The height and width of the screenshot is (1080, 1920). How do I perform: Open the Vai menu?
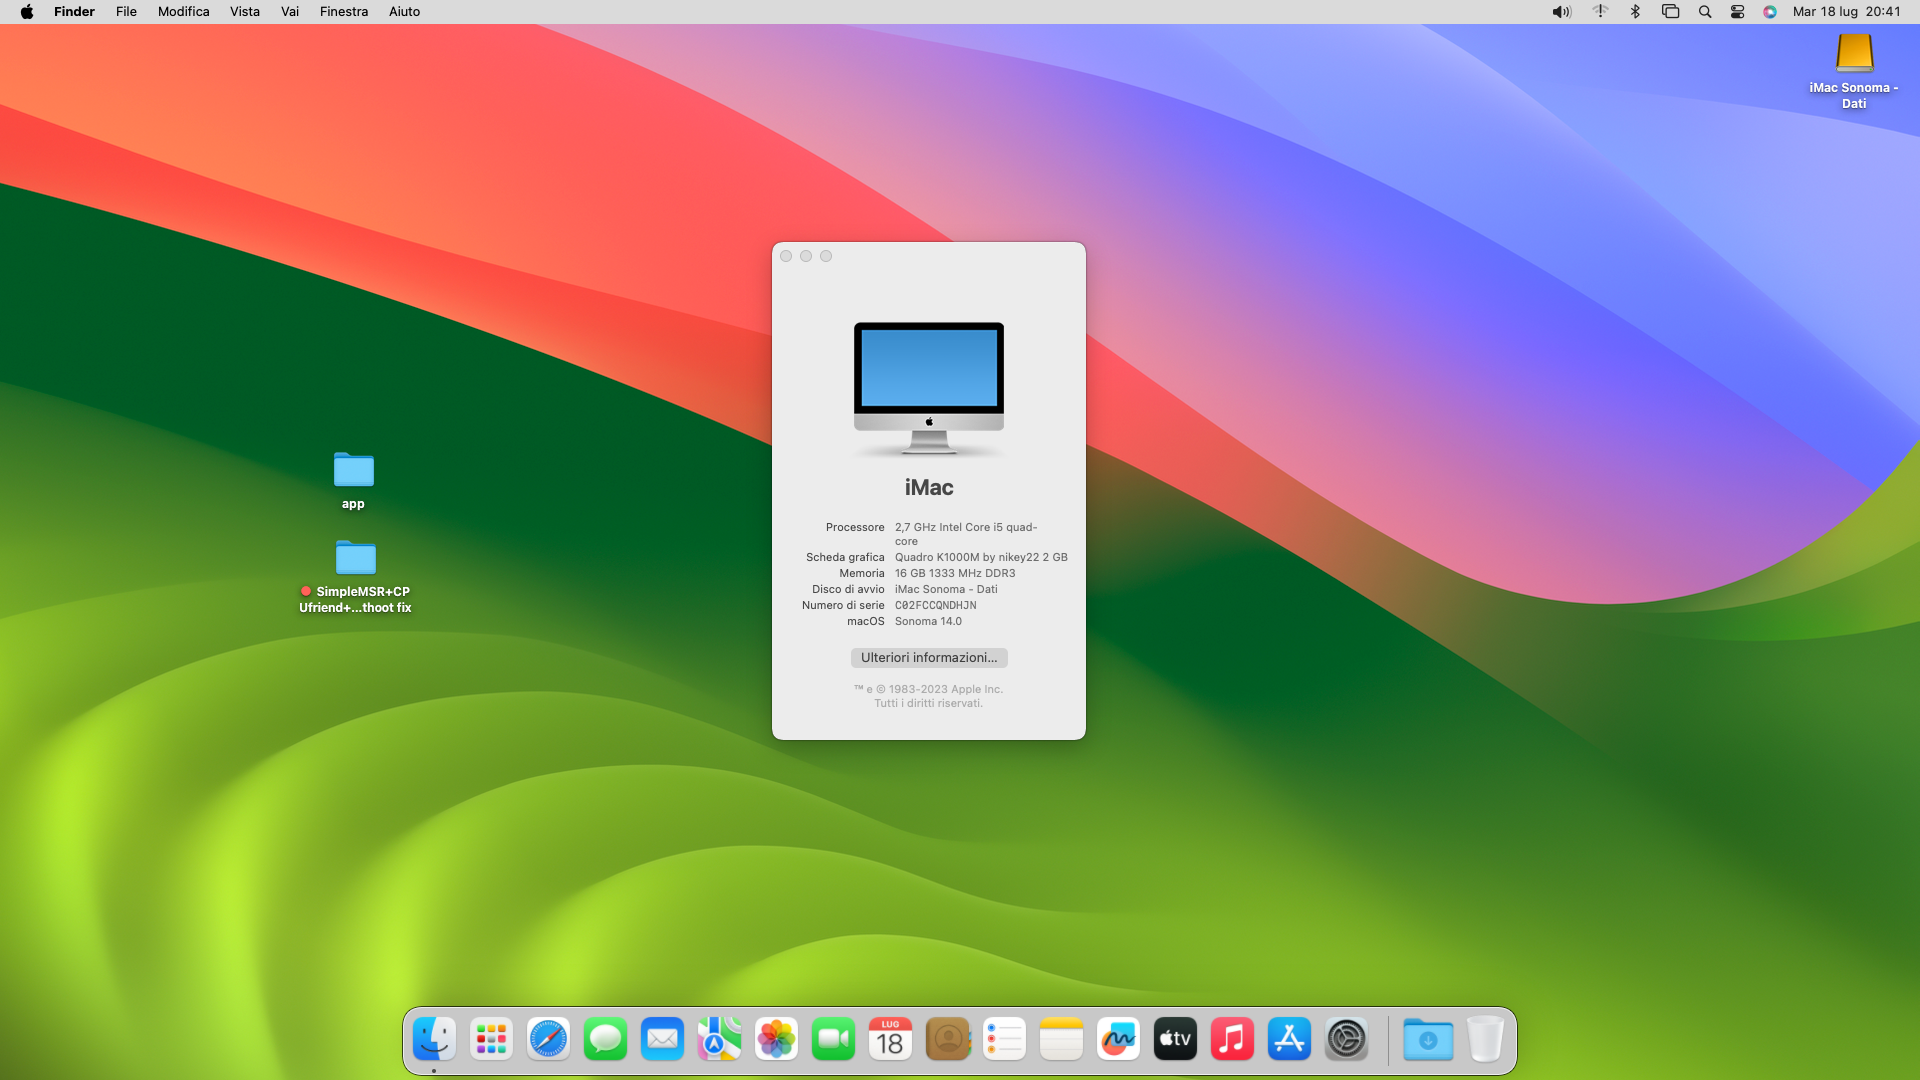(290, 12)
